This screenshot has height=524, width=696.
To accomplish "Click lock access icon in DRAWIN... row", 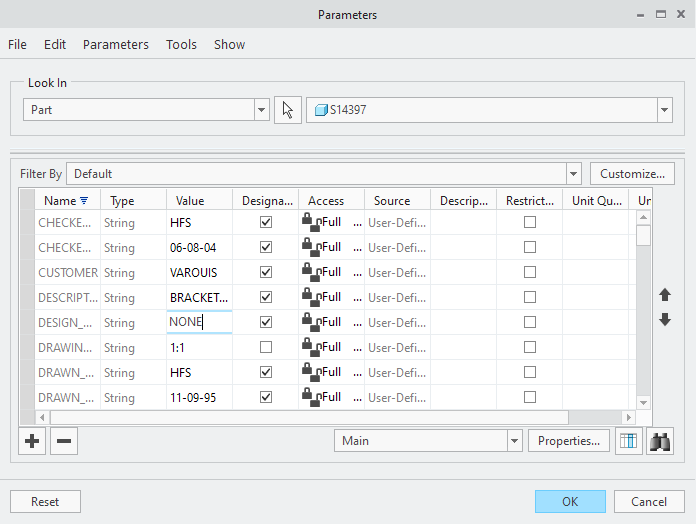I will 311,347.
